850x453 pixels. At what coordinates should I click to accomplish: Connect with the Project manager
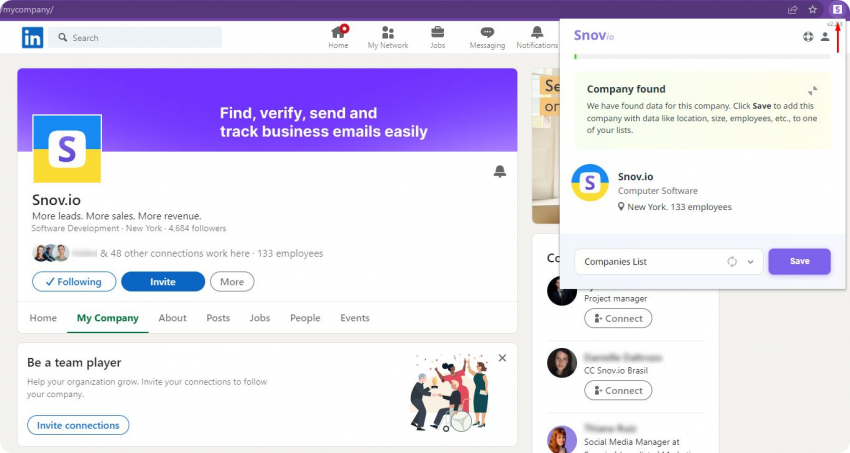coord(618,319)
